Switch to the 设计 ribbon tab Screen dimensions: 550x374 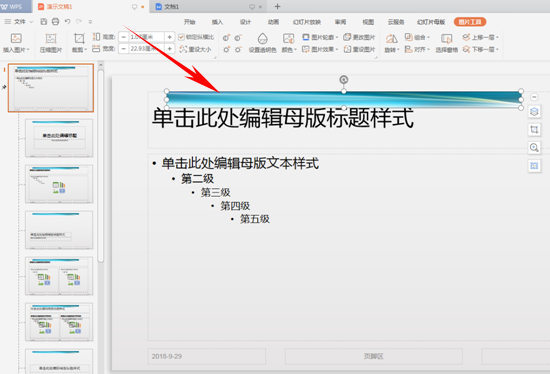(245, 22)
